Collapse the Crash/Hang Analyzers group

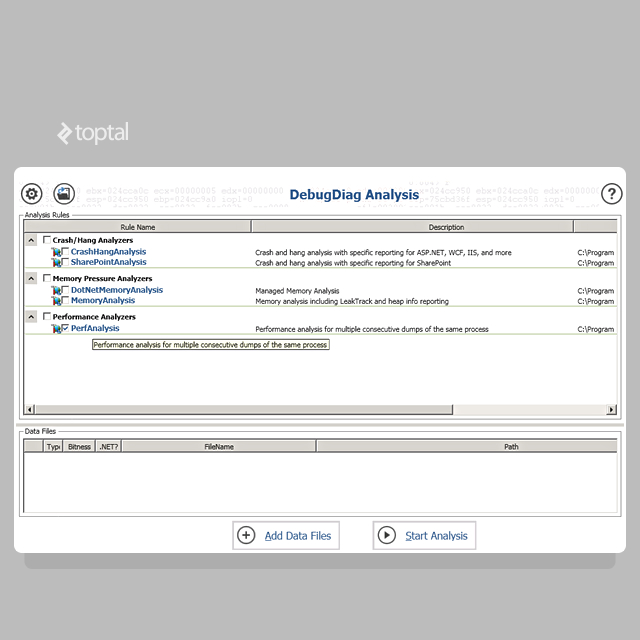coord(31,240)
